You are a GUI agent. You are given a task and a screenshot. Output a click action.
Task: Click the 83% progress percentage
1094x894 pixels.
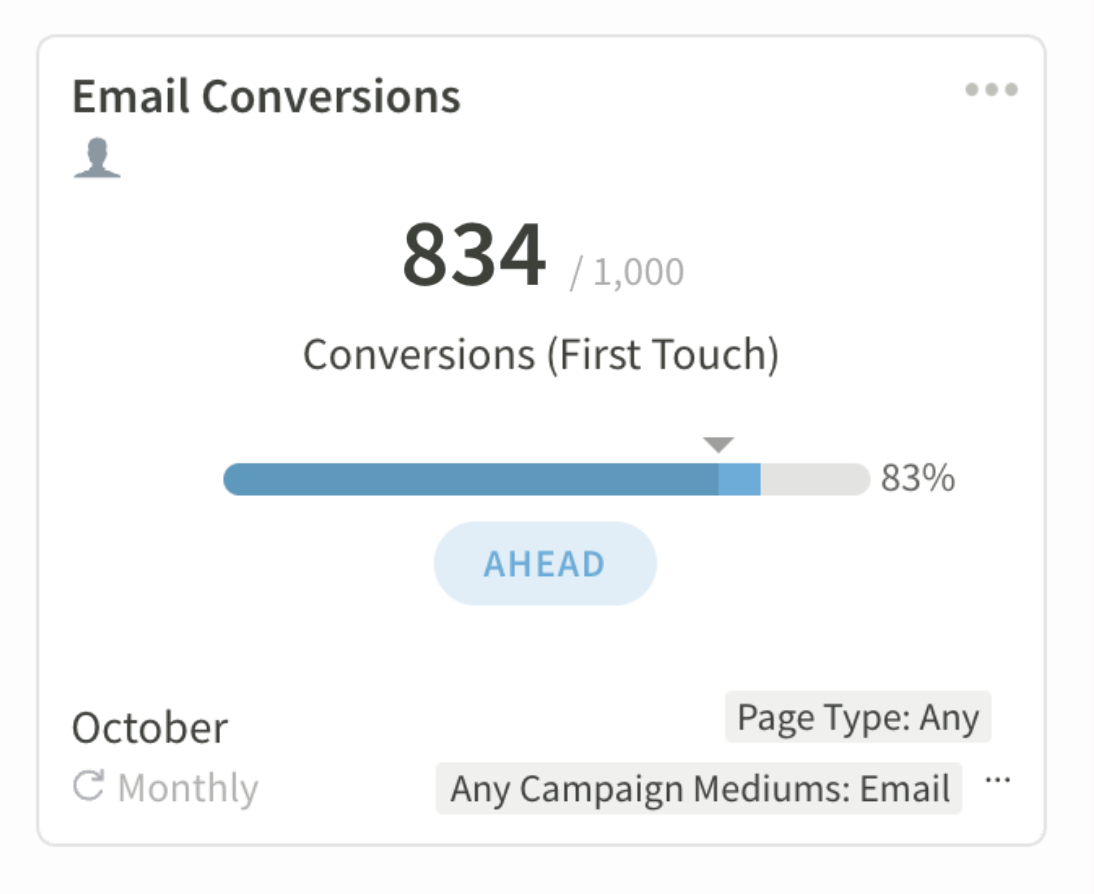pyautogui.click(x=918, y=480)
